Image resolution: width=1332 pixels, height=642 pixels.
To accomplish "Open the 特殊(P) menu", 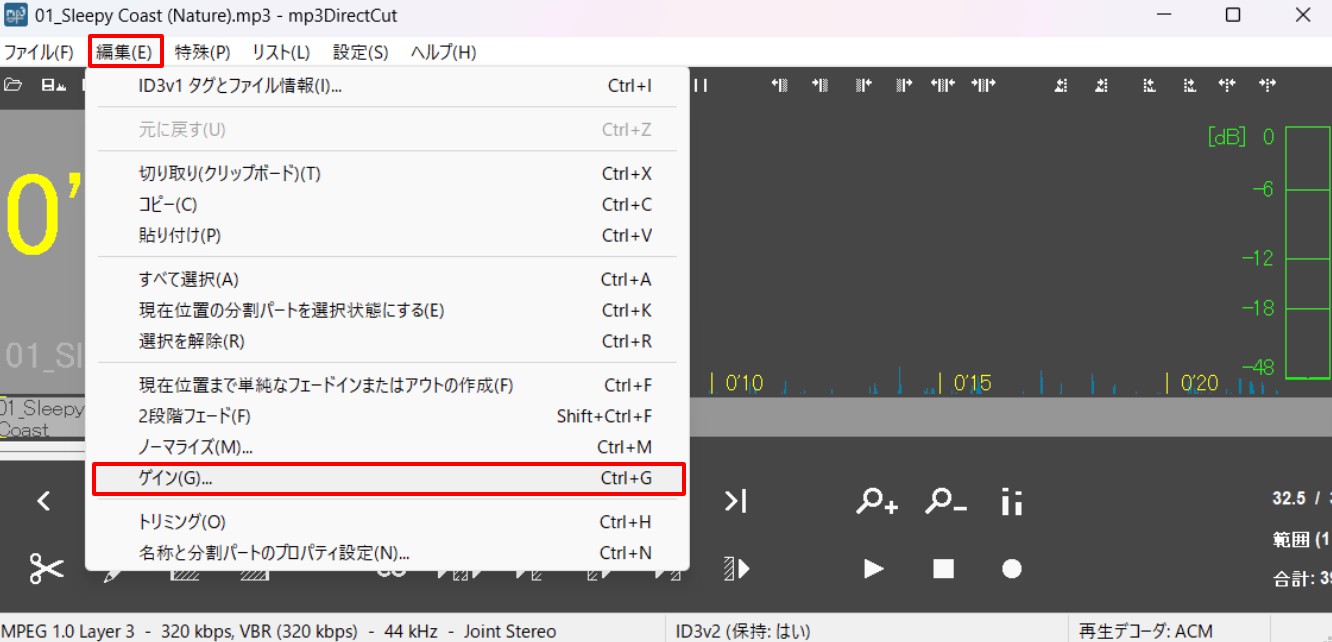I will point(203,52).
